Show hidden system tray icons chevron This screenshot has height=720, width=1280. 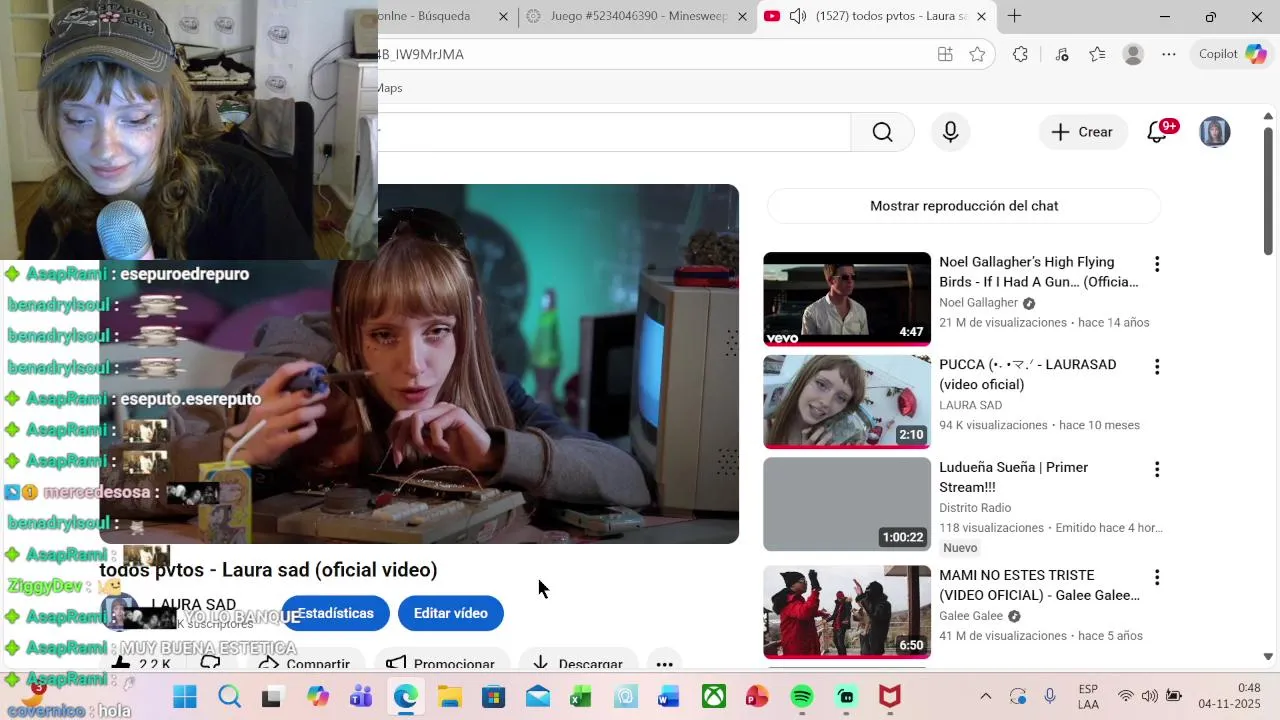click(x=985, y=696)
